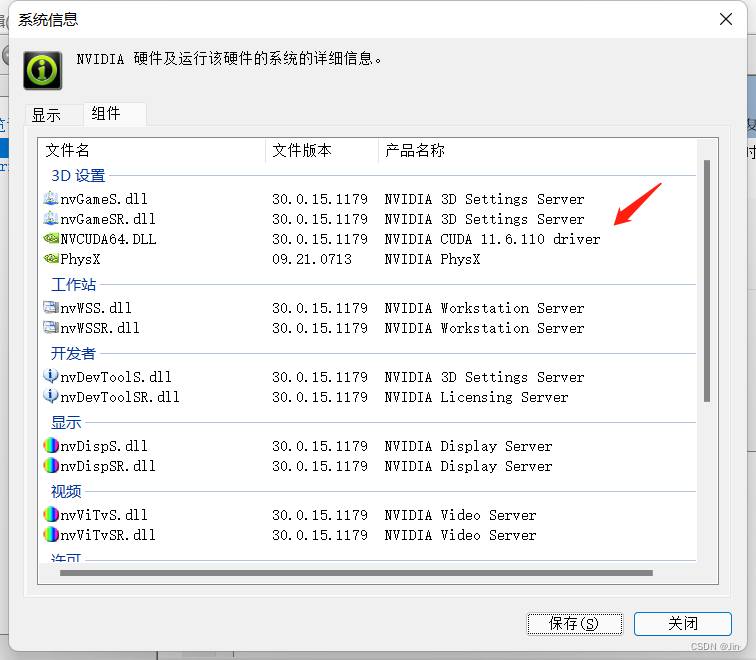Image resolution: width=756 pixels, height=660 pixels.
Task: Click the 视频 group header
Action: click(66, 491)
